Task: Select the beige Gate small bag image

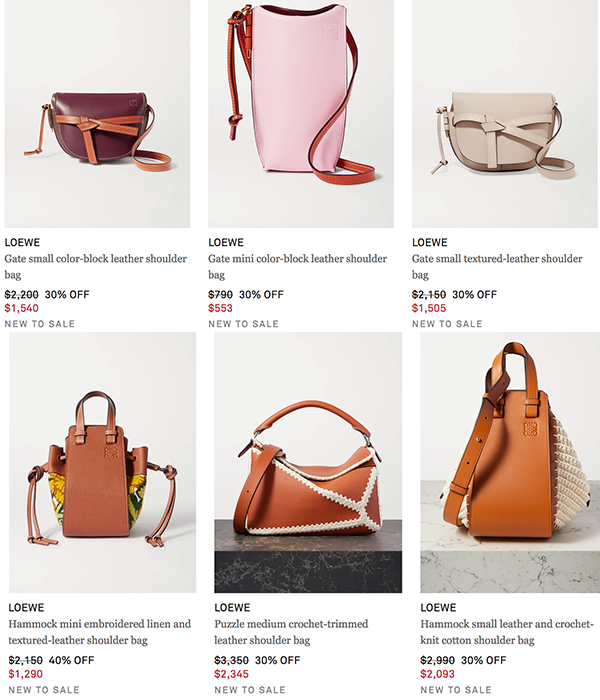Action: coord(504,114)
